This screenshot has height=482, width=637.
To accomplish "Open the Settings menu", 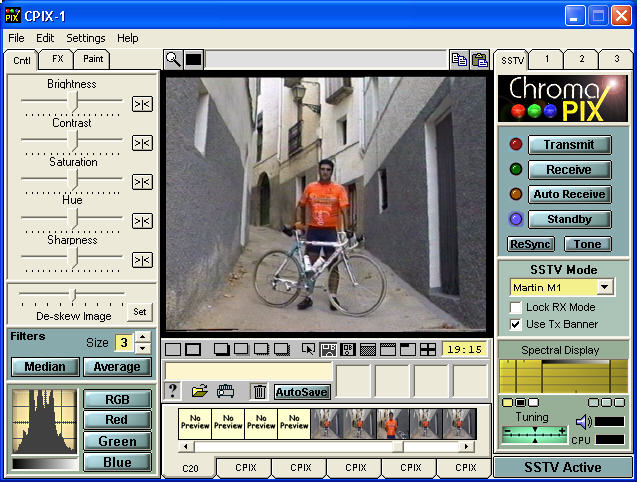I will [85, 38].
